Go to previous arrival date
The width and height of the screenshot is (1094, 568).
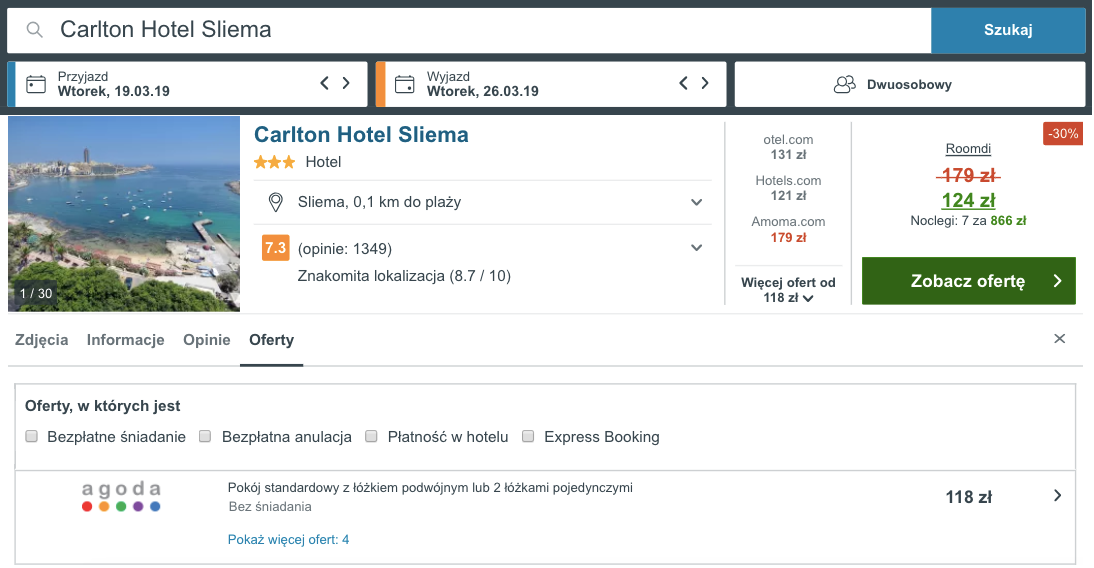[x=324, y=83]
